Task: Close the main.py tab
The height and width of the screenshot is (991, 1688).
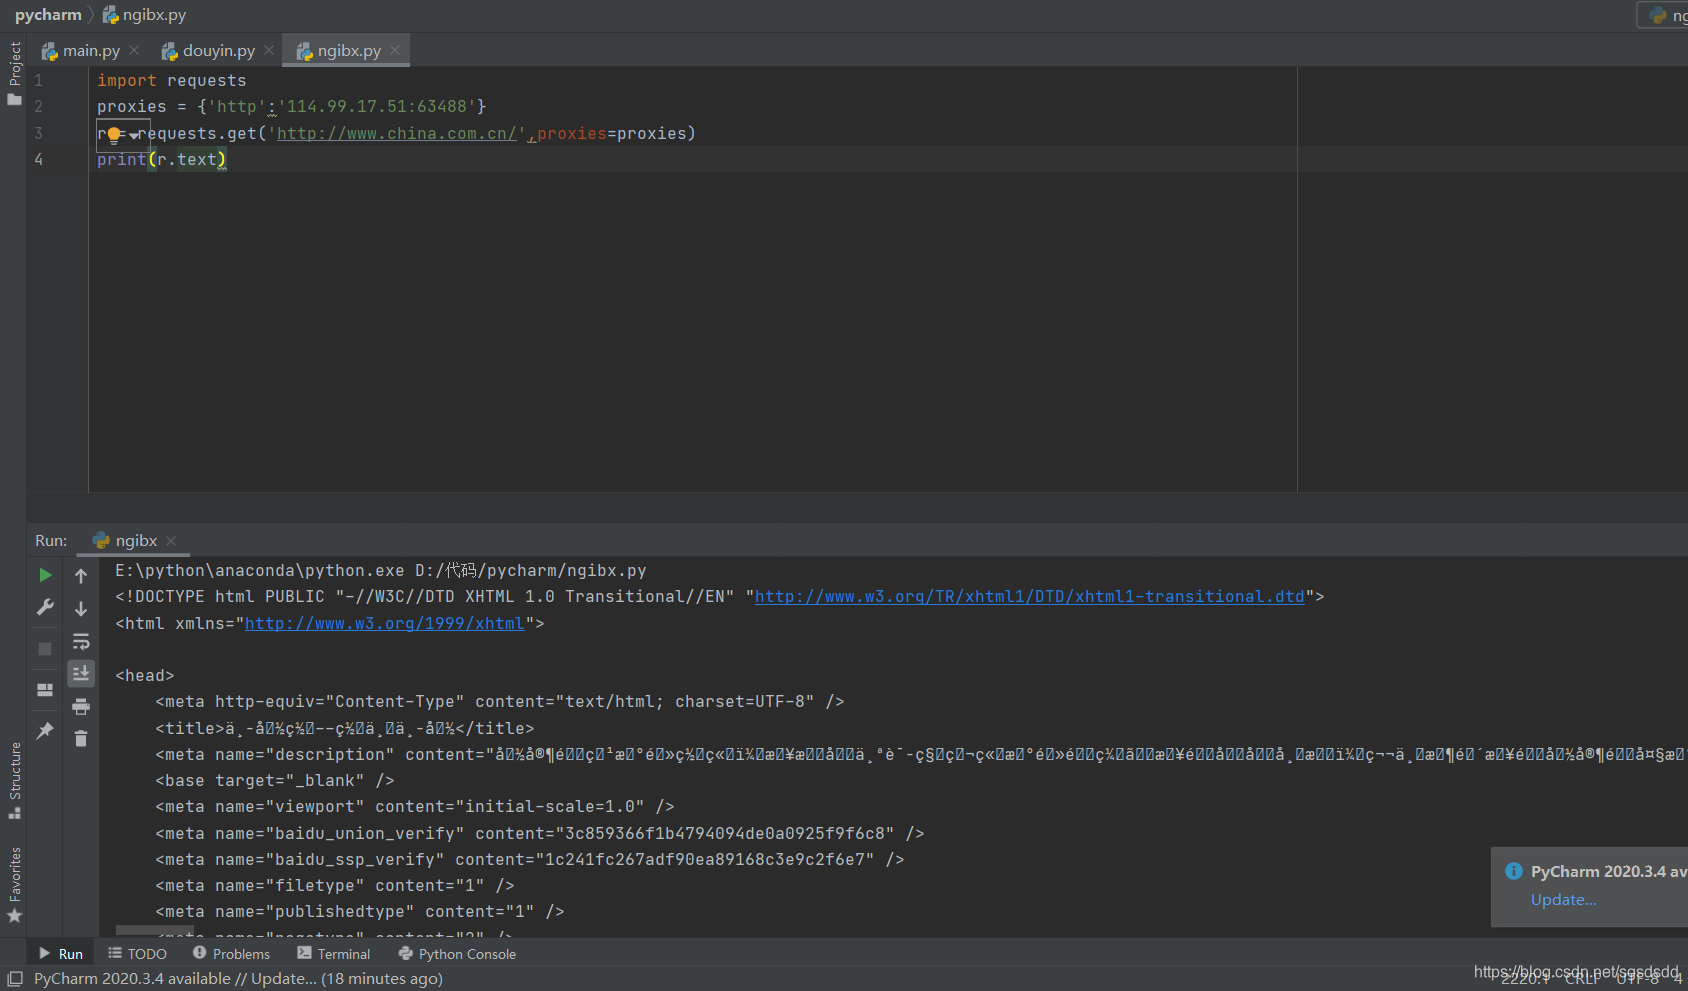Action: point(134,50)
